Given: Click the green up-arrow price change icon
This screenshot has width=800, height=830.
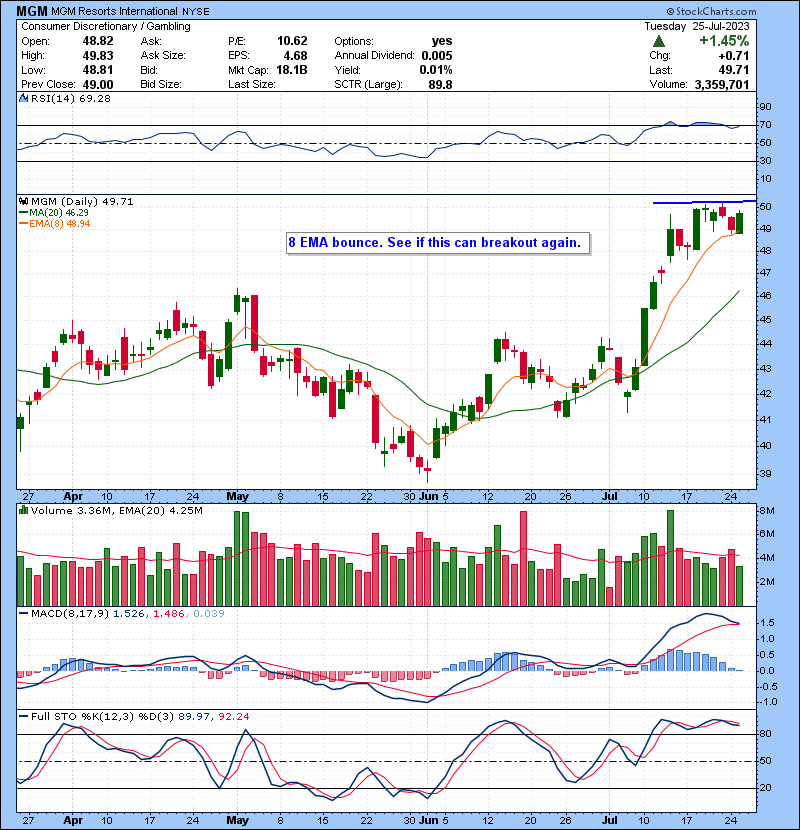Looking at the screenshot, I should [x=659, y=41].
